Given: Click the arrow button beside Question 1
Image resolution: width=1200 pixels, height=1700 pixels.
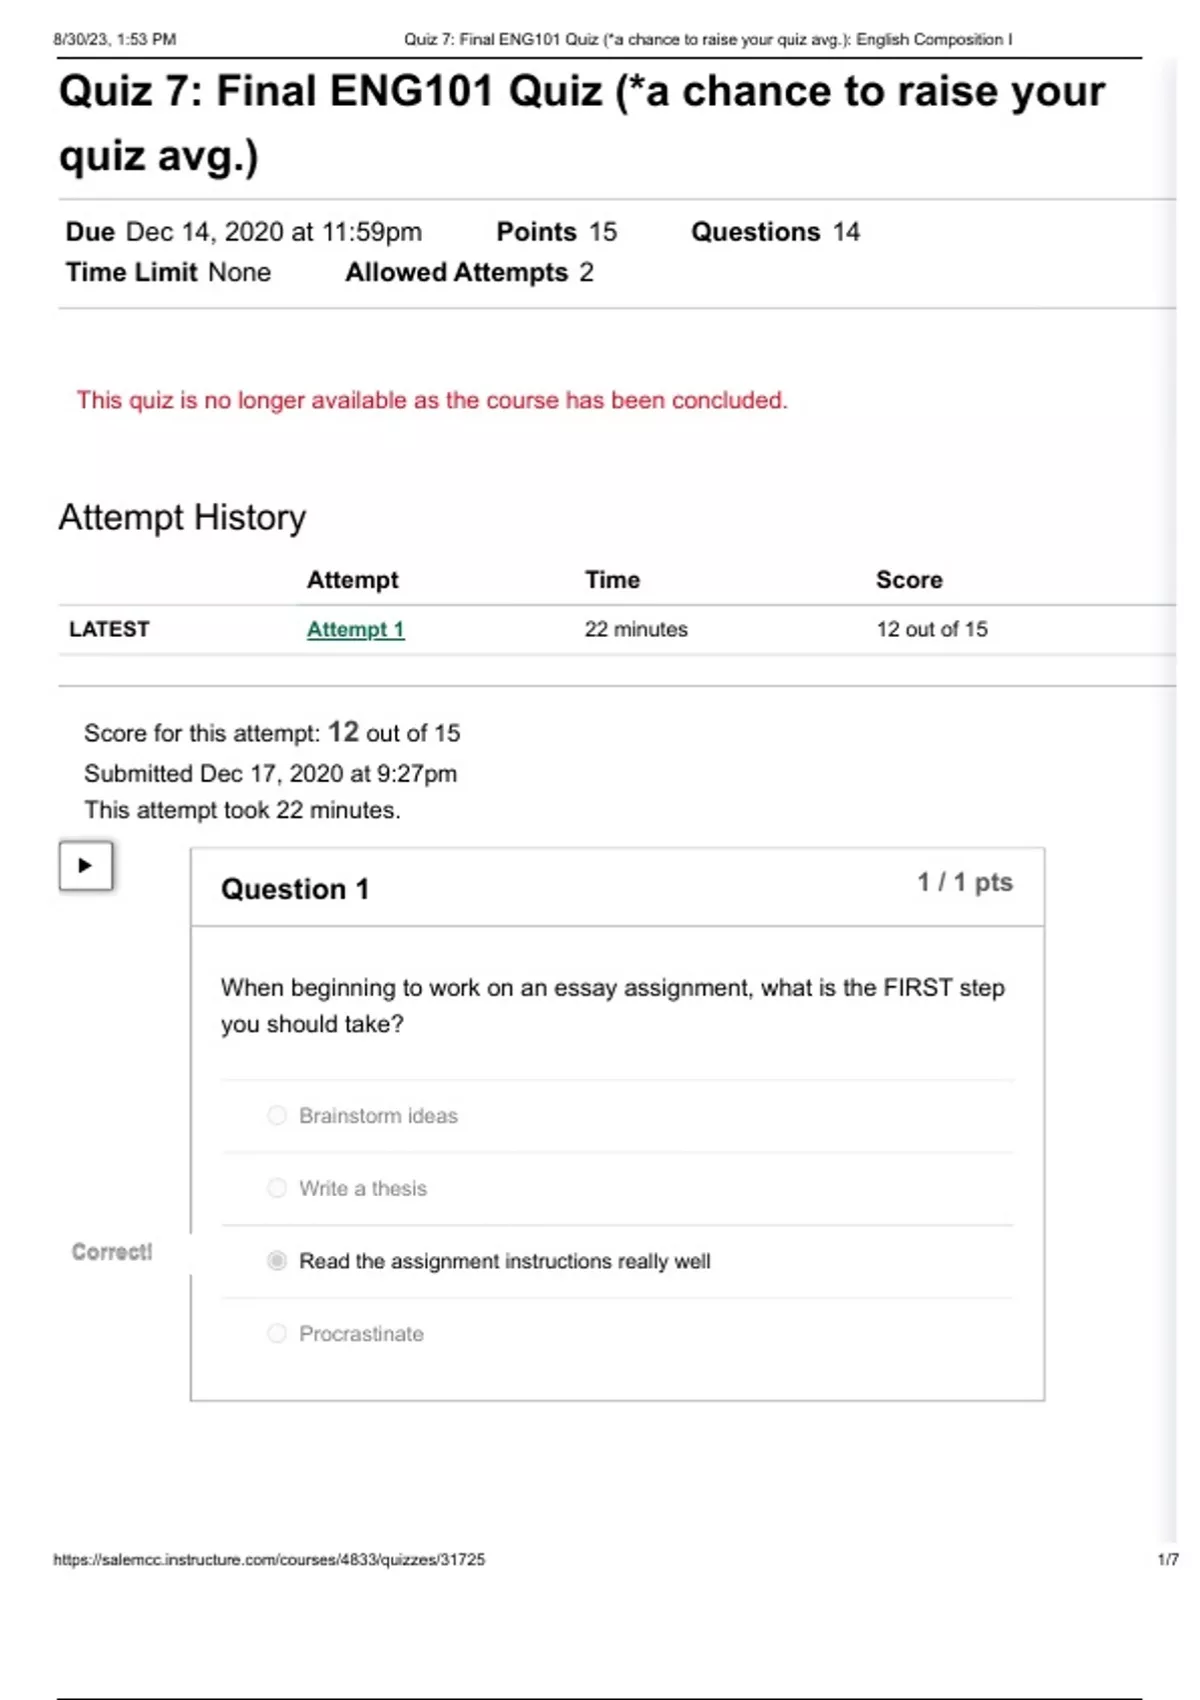Looking at the screenshot, I should tap(85, 866).
